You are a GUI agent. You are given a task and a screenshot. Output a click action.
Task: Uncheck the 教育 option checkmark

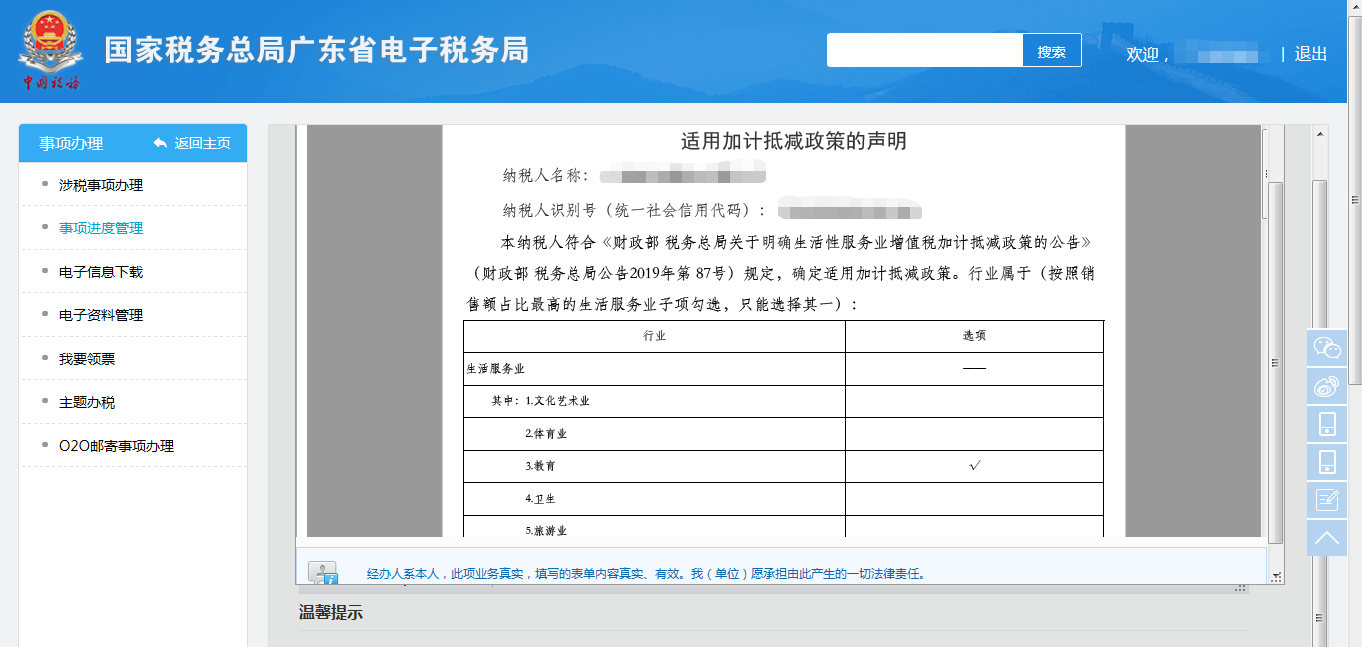pos(975,465)
